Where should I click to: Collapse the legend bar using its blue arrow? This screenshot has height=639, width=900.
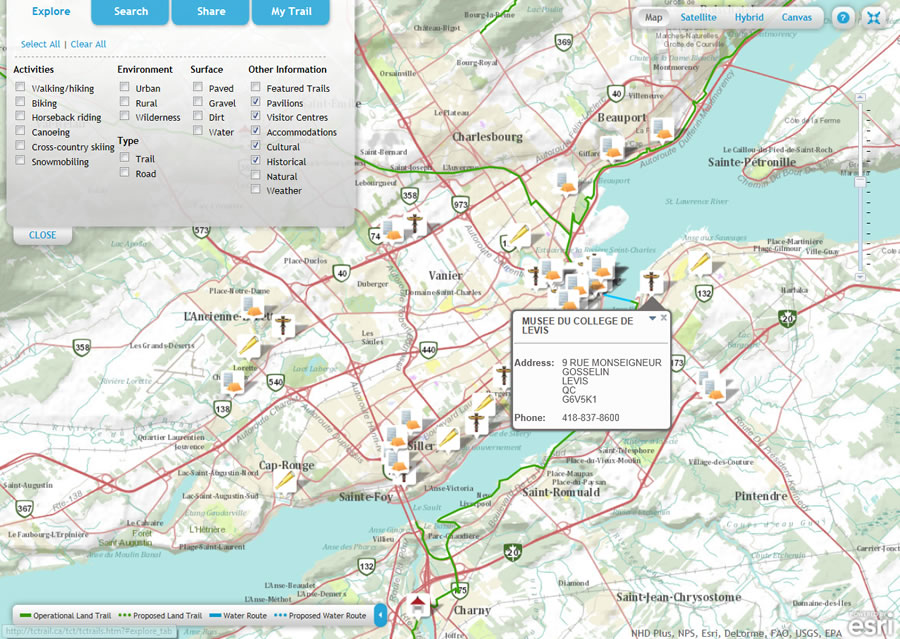(379, 615)
